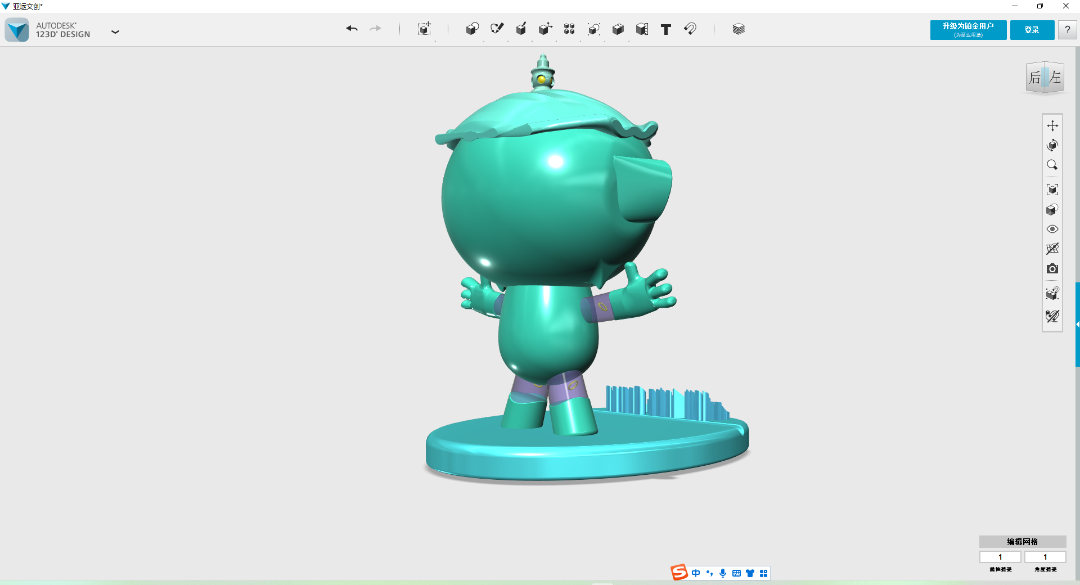Image resolution: width=1080 pixels, height=585 pixels.
Task: Toggle Sogou punctuation mode
Action: click(709, 573)
